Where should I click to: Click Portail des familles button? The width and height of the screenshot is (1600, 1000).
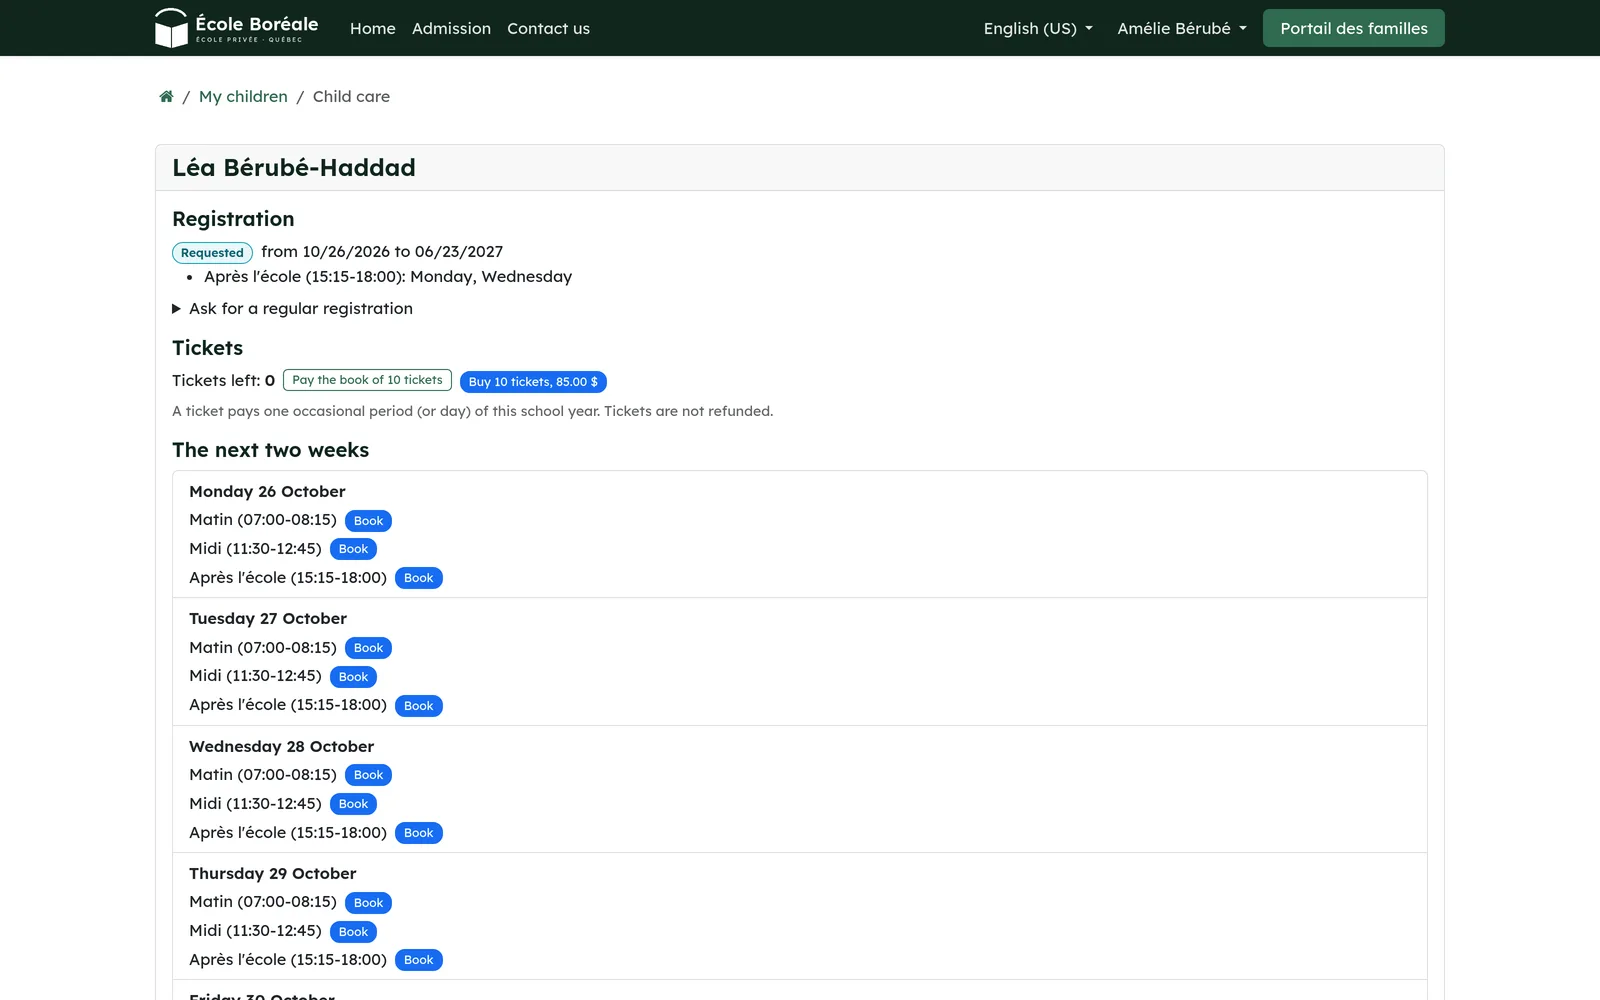(1354, 28)
